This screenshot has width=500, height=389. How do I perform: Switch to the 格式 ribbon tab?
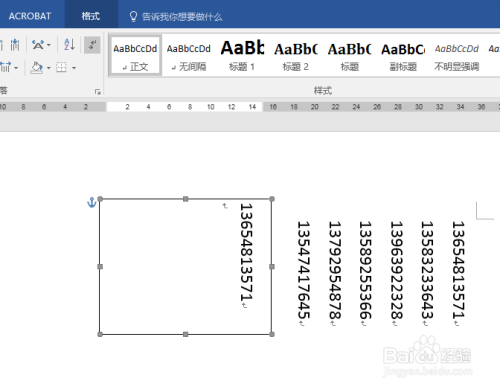pos(91,16)
